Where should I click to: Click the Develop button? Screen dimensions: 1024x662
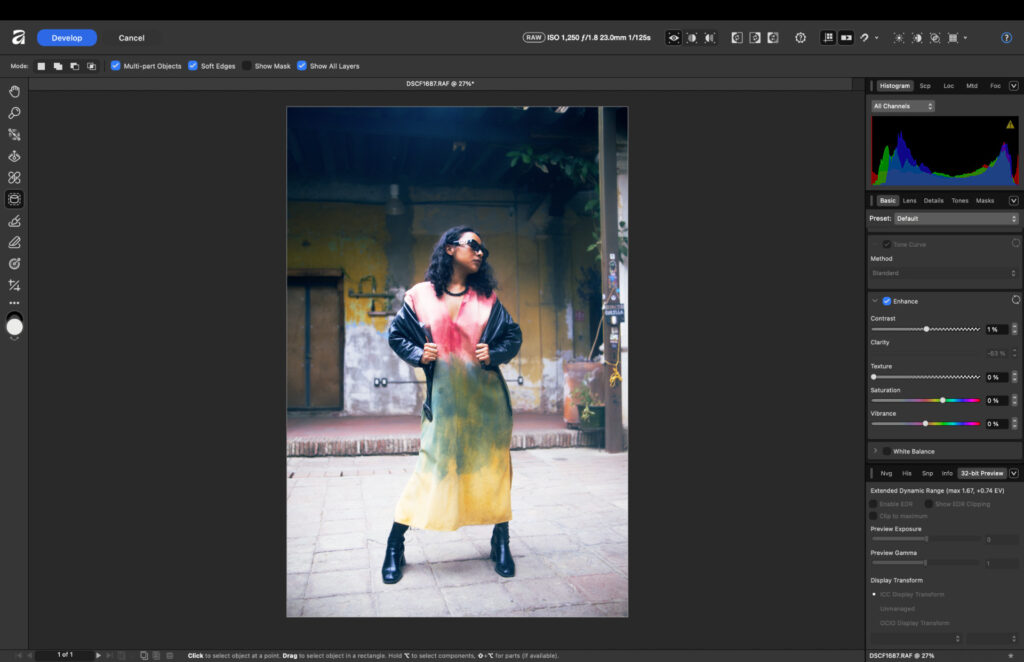tap(67, 38)
